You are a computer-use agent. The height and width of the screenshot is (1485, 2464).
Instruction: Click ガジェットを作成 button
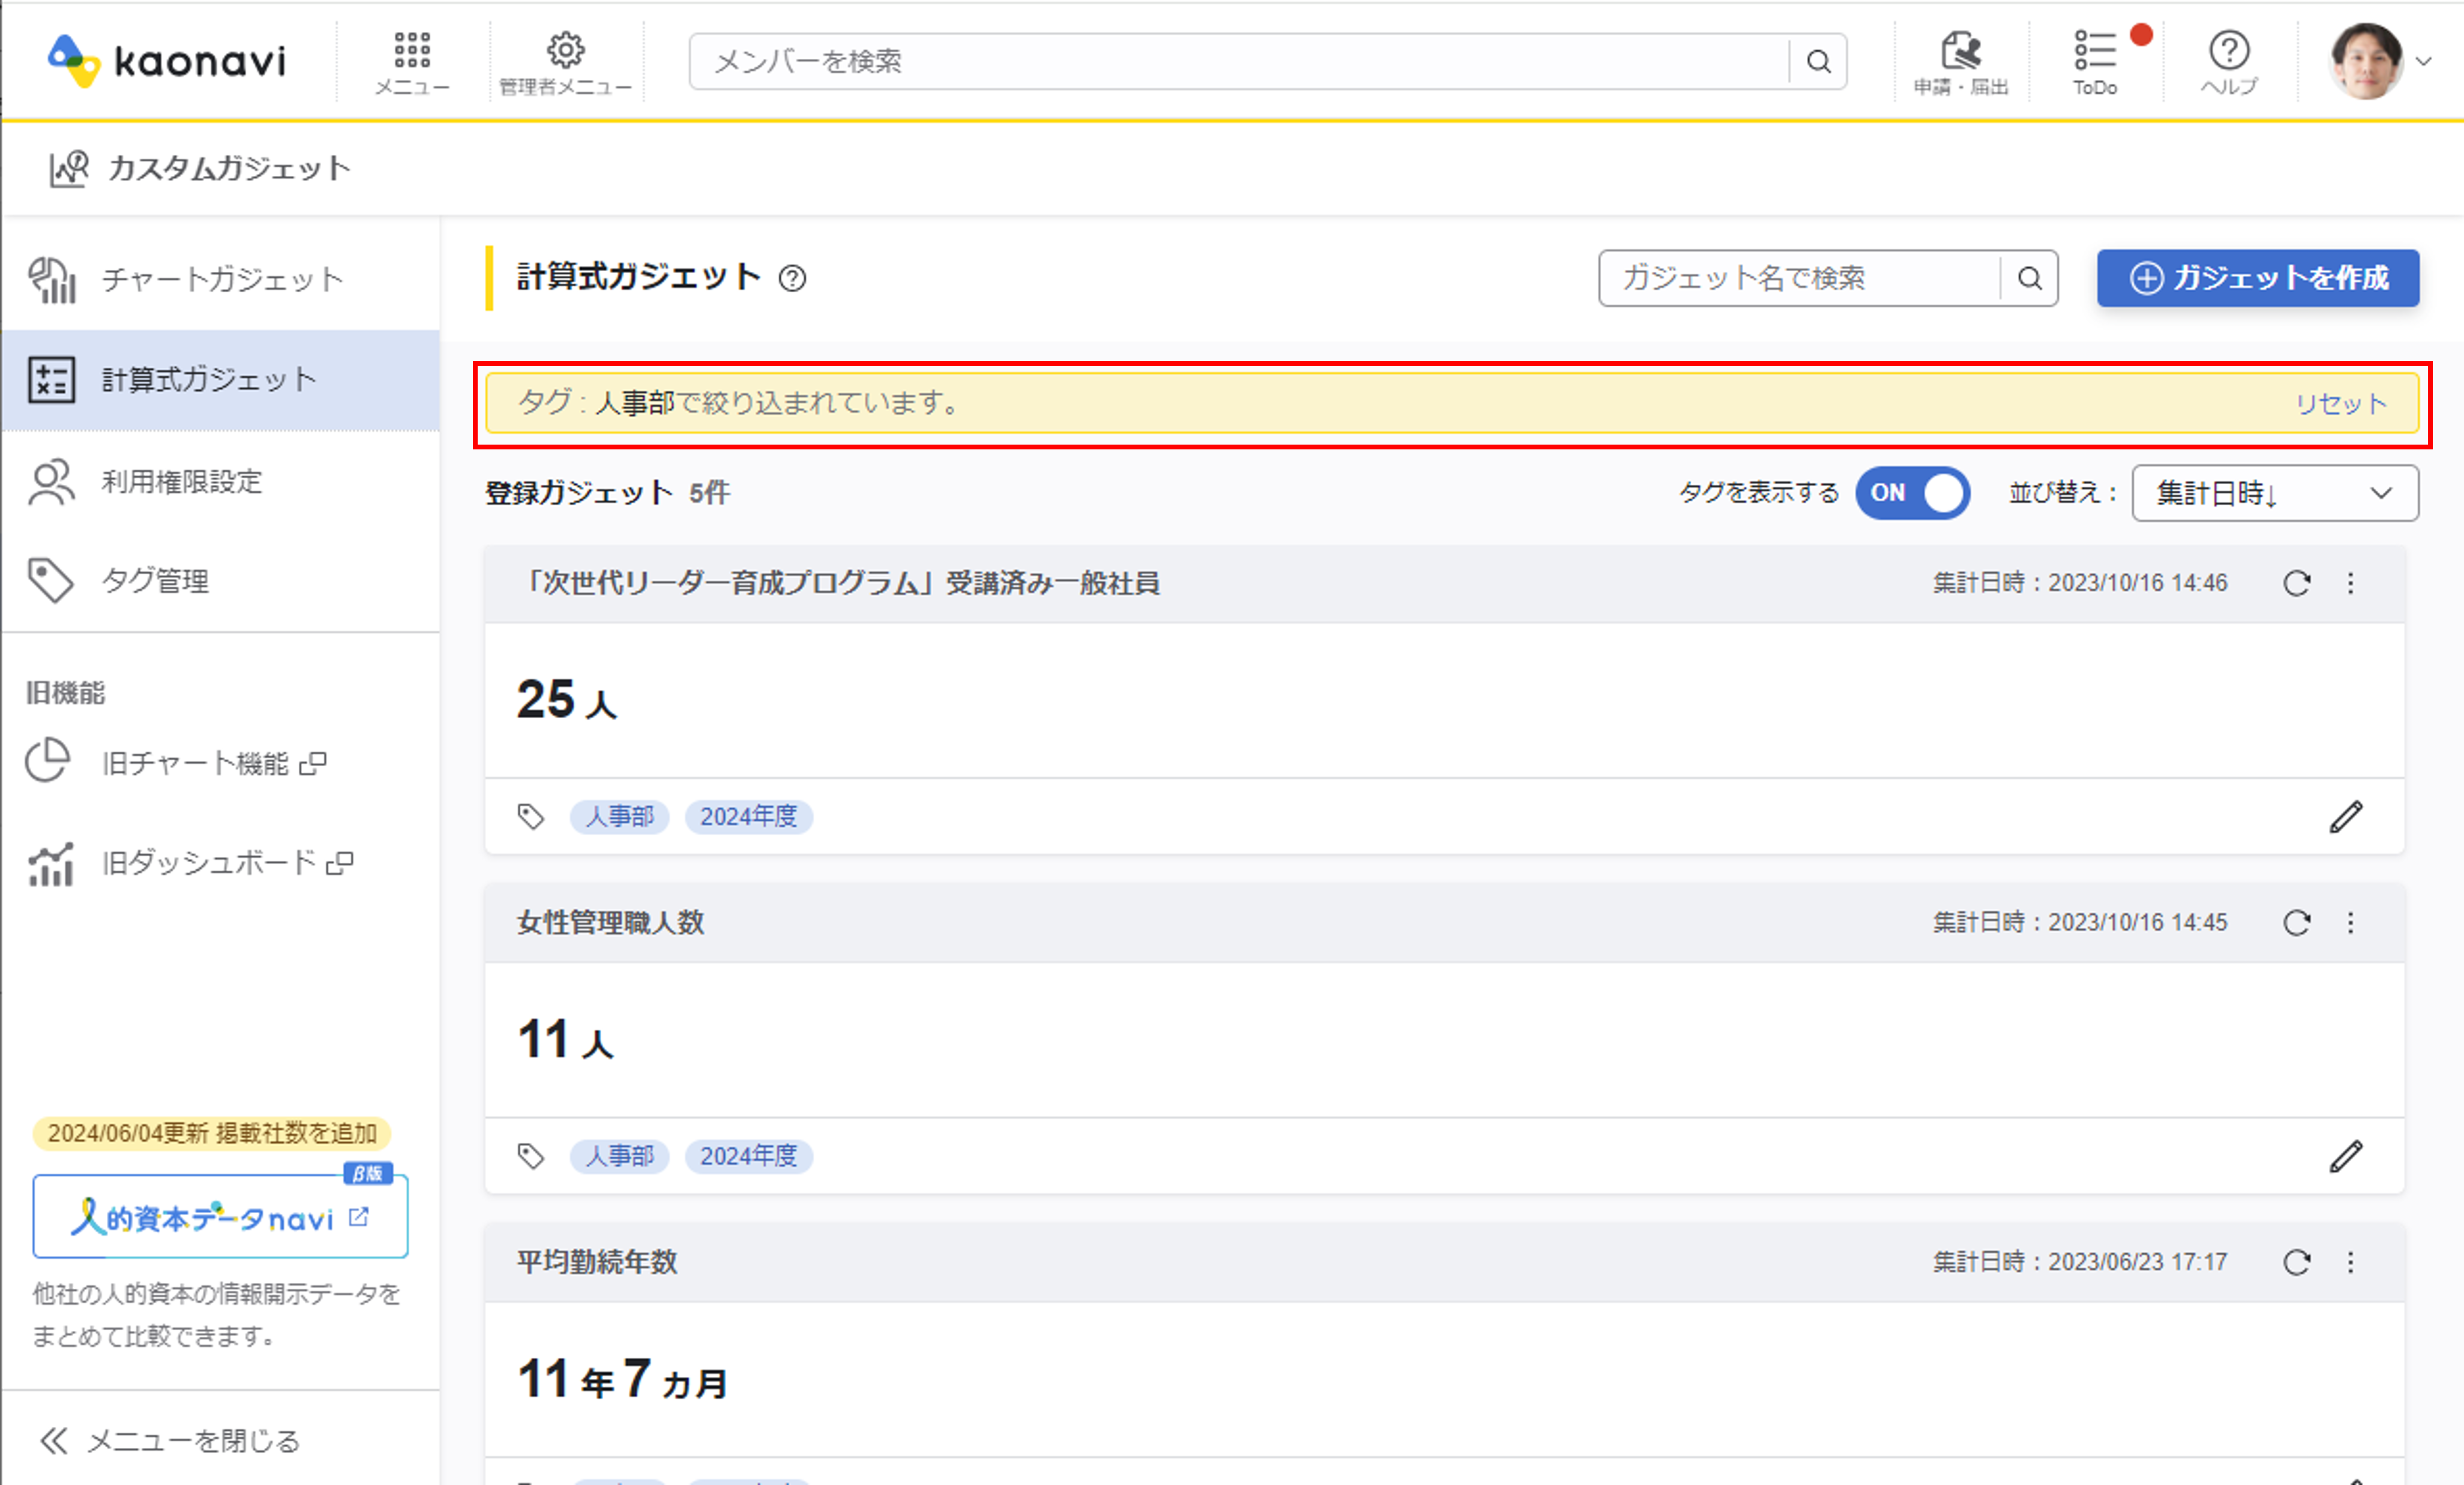(x=2258, y=278)
